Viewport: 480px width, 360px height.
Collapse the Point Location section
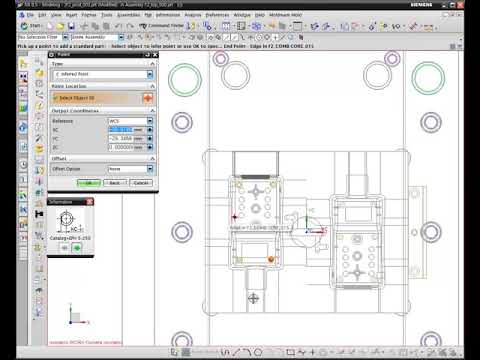click(152, 86)
